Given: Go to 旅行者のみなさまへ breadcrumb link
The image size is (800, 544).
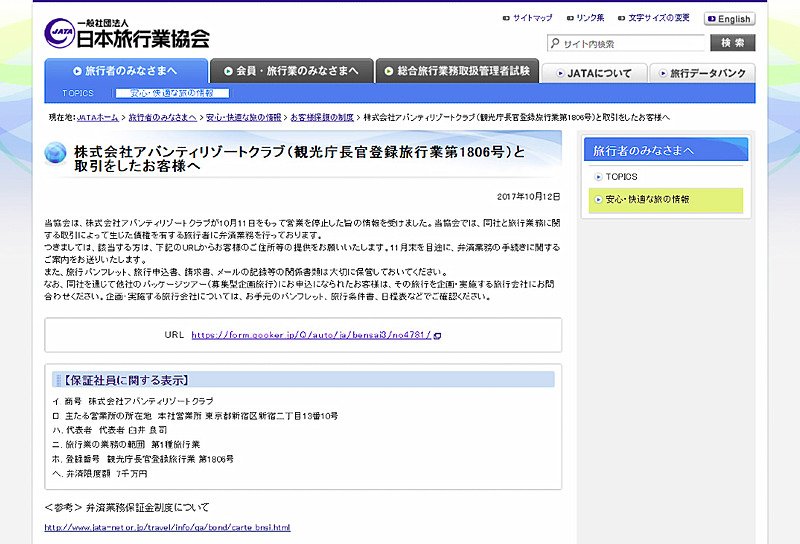Looking at the screenshot, I should click(162, 117).
